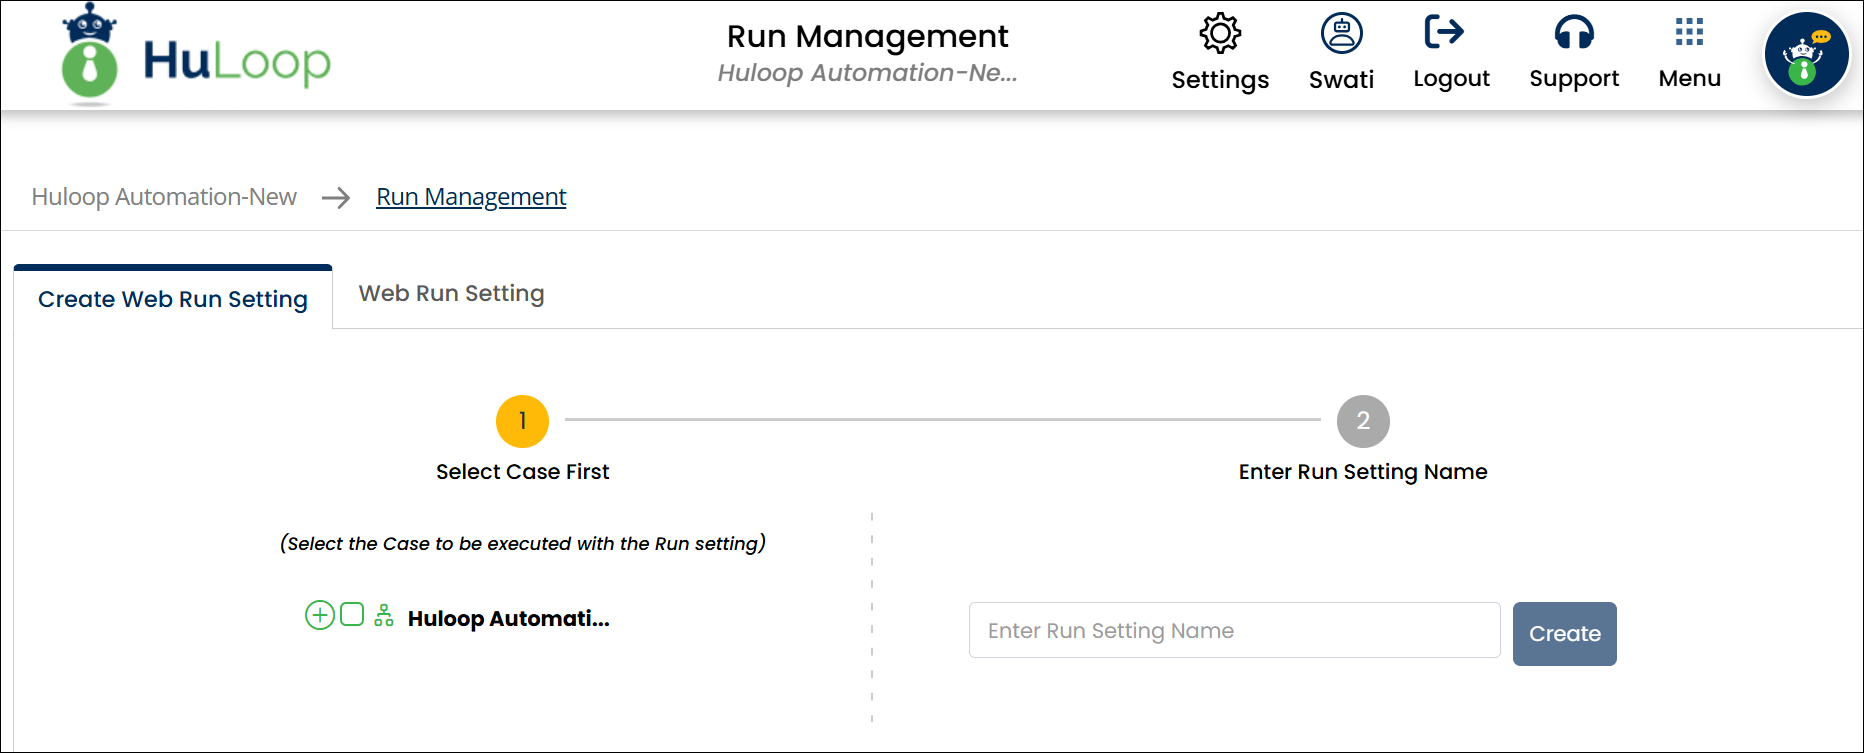Image resolution: width=1864 pixels, height=753 pixels.
Task: Follow the Run Management breadcrumb link
Action: pos(471,197)
